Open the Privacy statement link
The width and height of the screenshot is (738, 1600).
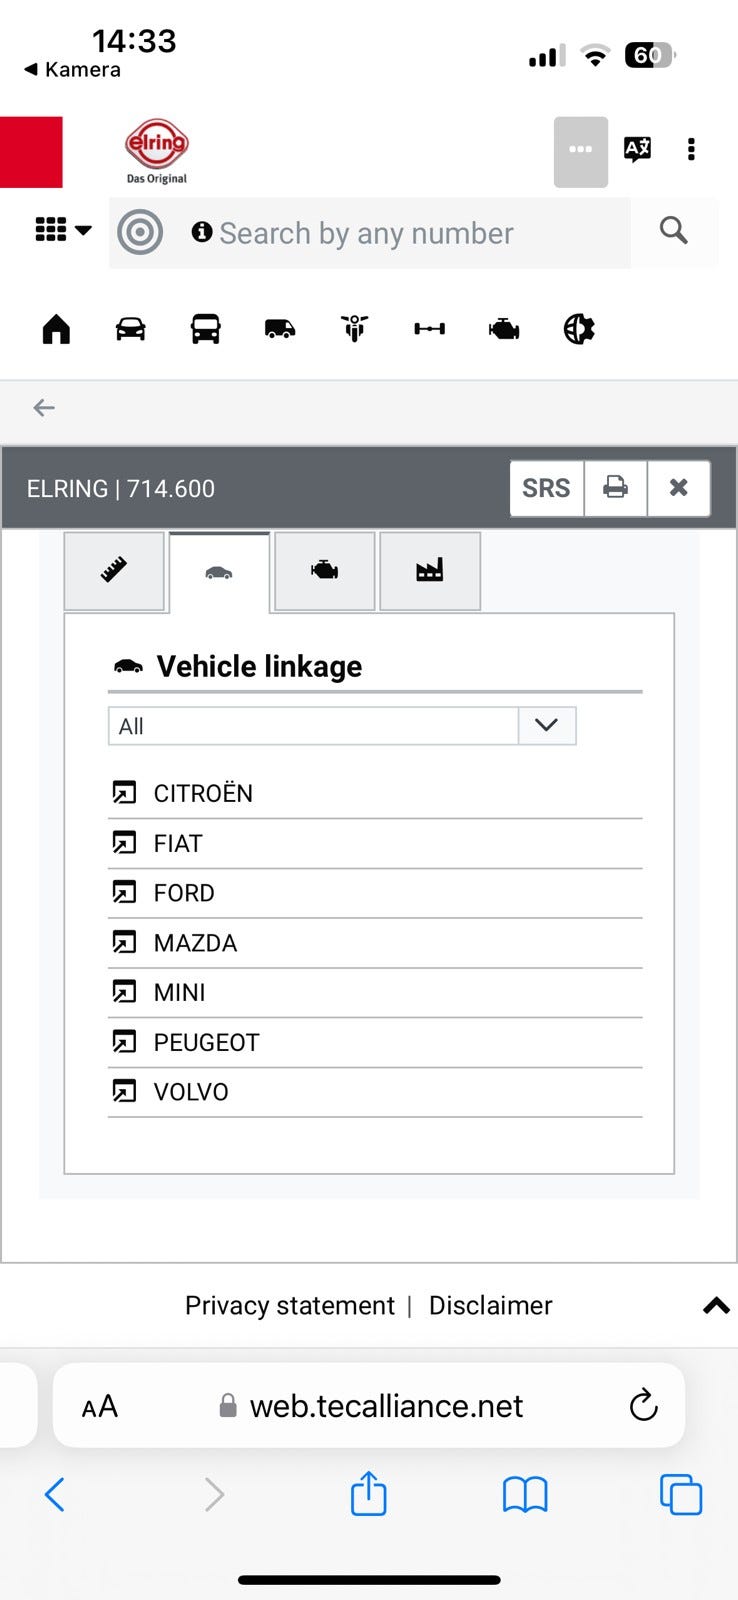coord(290,1306)
